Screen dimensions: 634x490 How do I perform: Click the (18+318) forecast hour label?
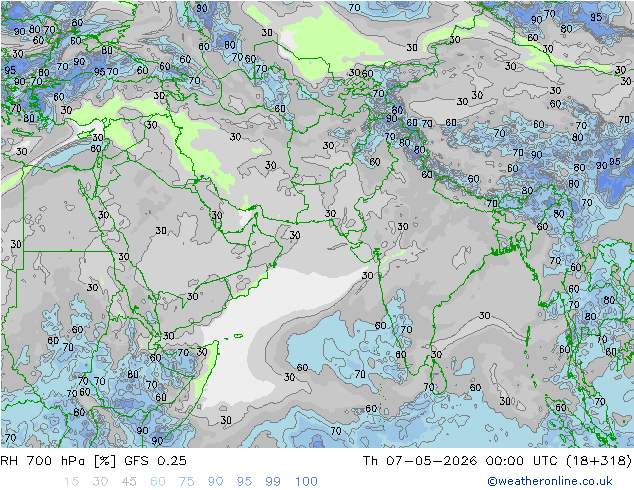(598, 460)
